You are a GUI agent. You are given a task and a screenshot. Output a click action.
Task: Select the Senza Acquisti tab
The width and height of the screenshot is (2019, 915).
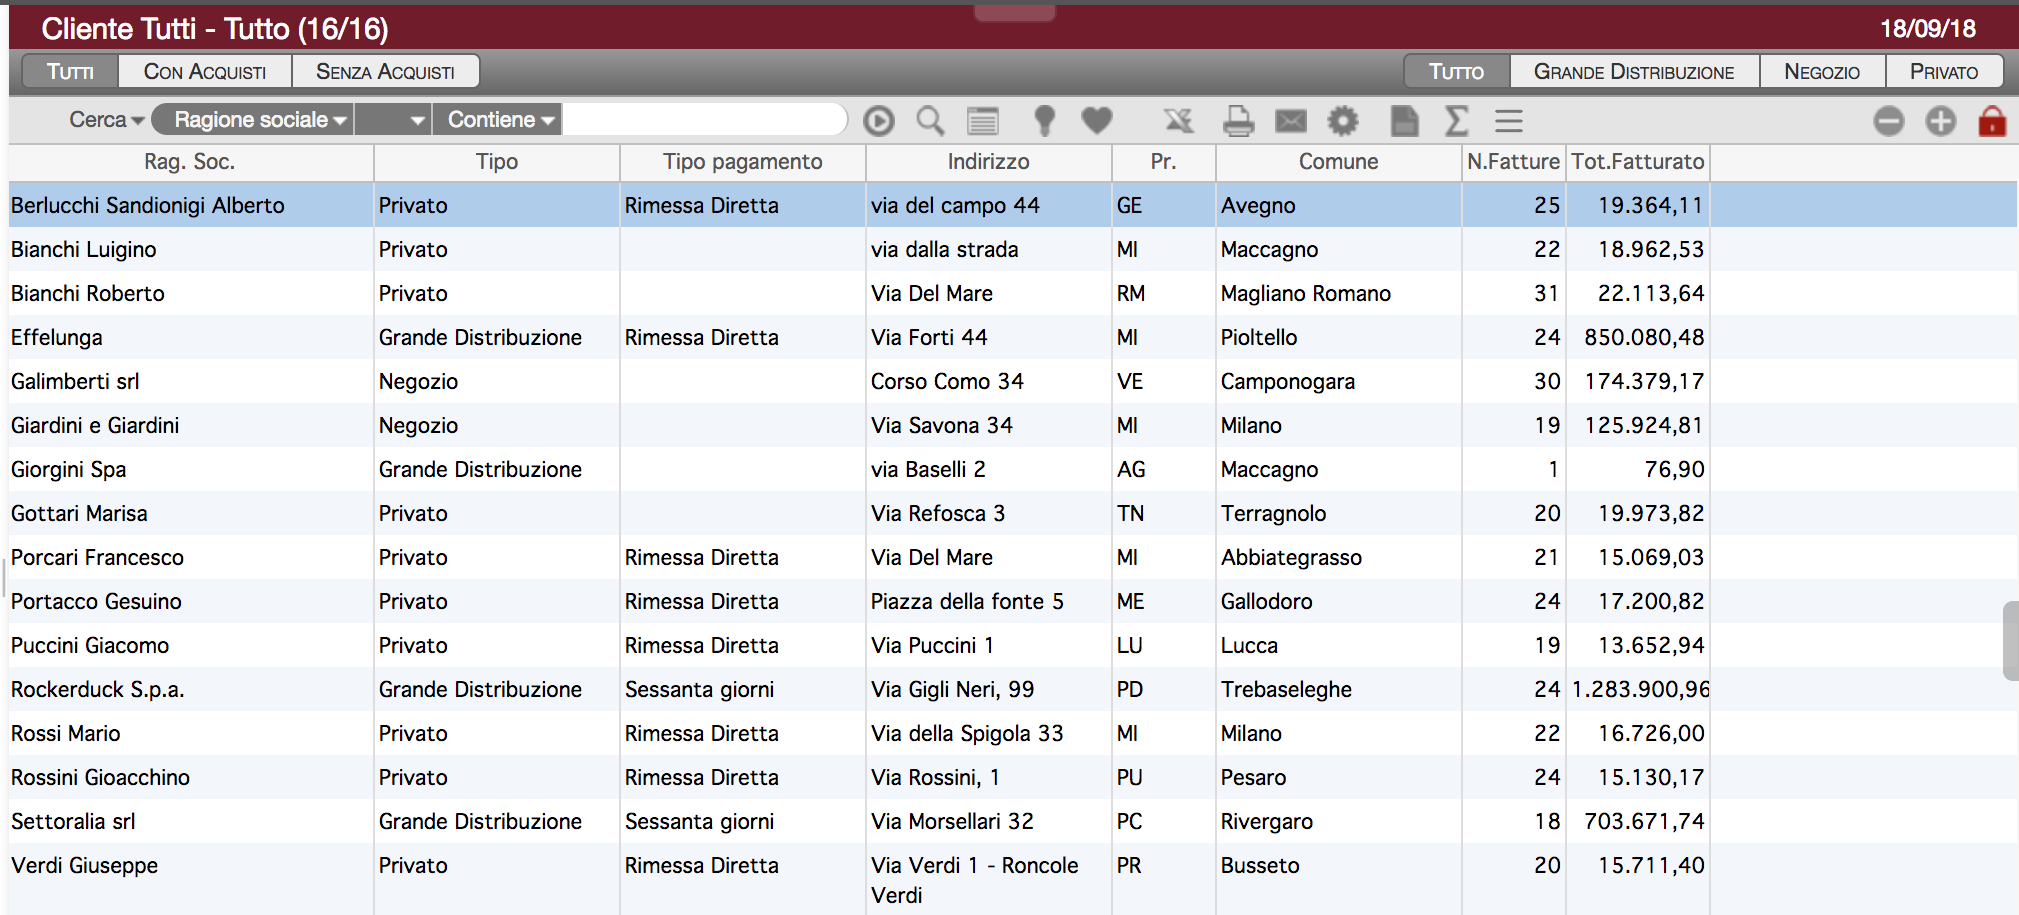(385, 72)
